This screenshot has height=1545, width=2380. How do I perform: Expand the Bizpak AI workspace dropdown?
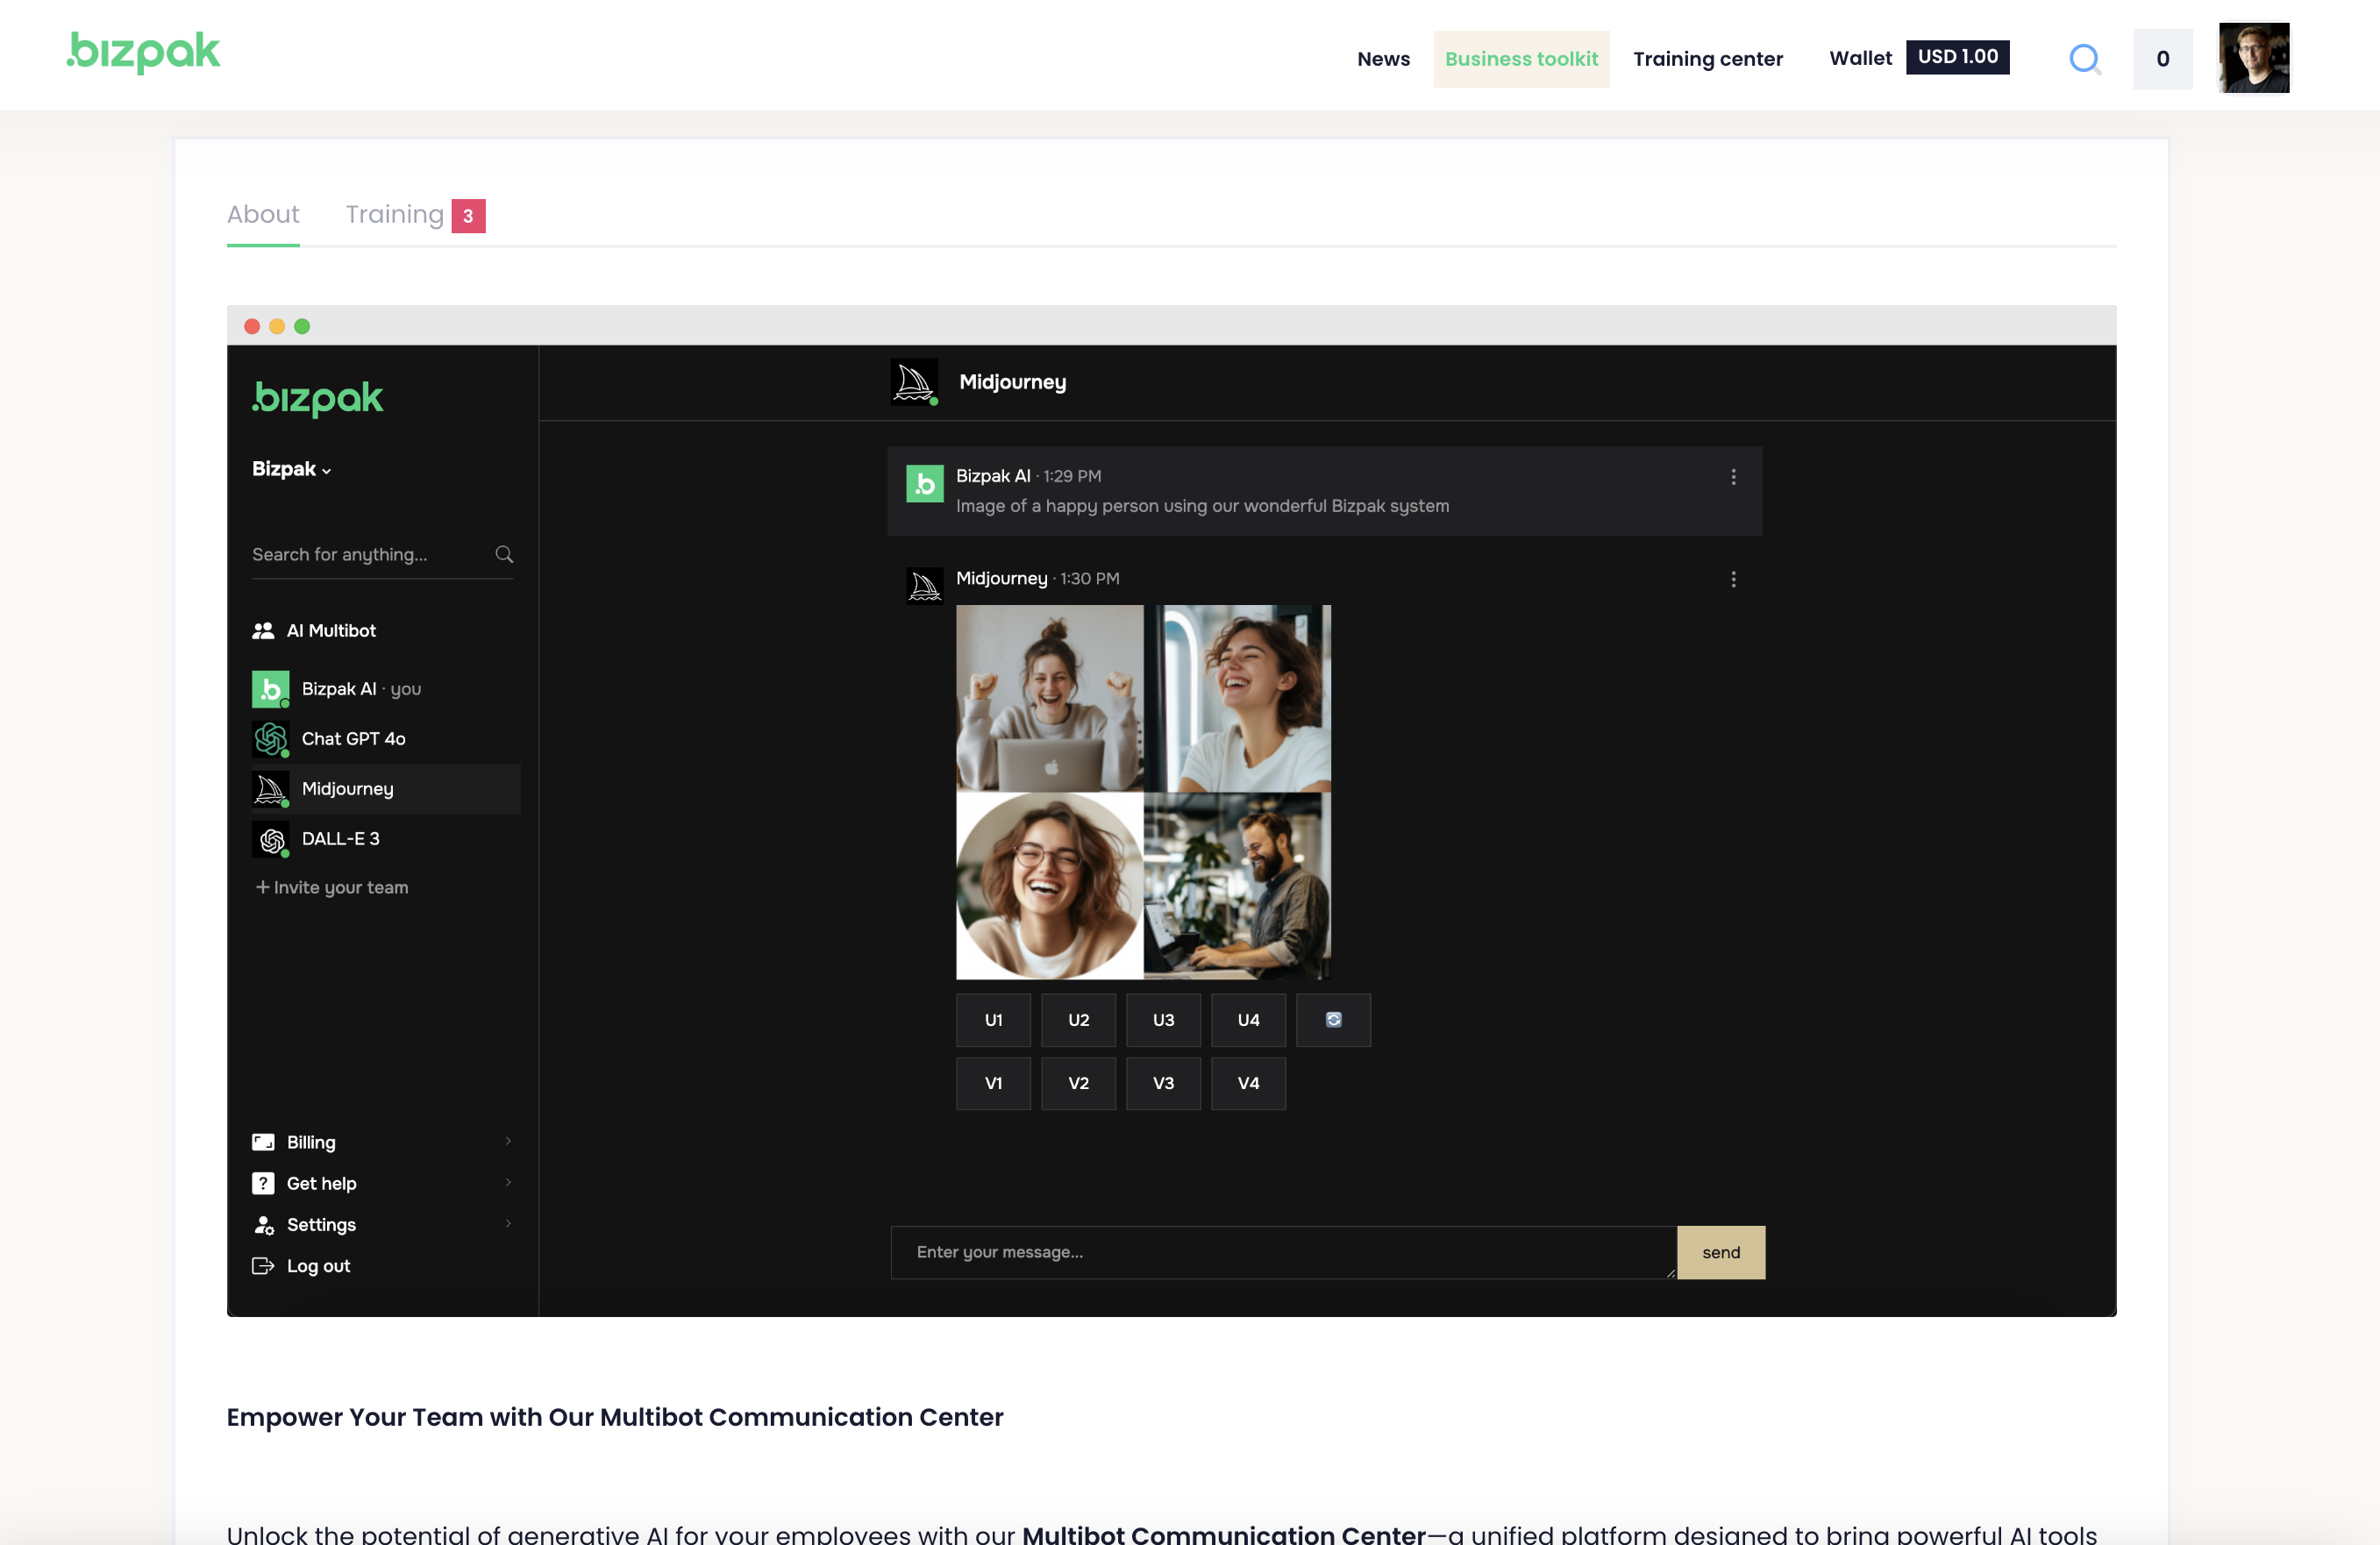[292, 469]
